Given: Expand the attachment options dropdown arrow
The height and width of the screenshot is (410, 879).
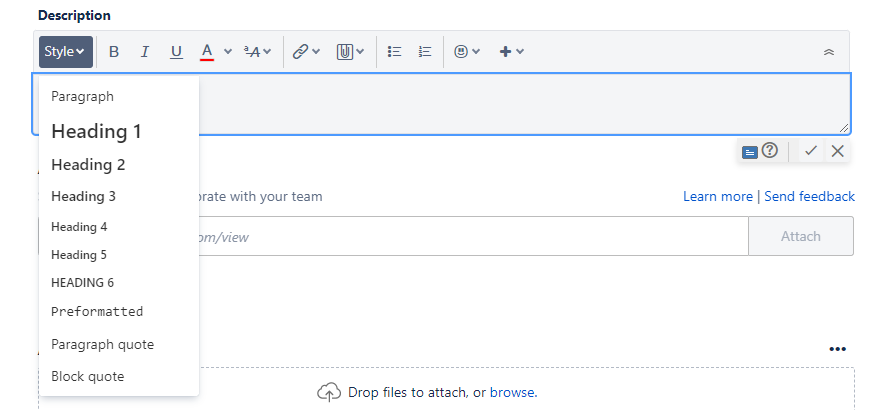Looking at the screenshot, I should pyautogui.click(x=360, y=52).
